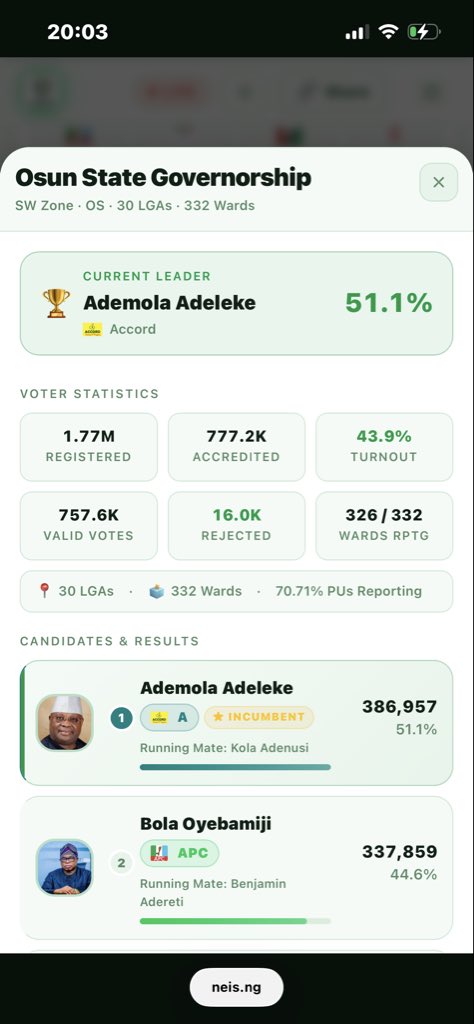Screen dimensions: 474x1024
Task: Click the ballot box icon beside 332 Wards
Action: pyautogui.click(x=156, y=591)
